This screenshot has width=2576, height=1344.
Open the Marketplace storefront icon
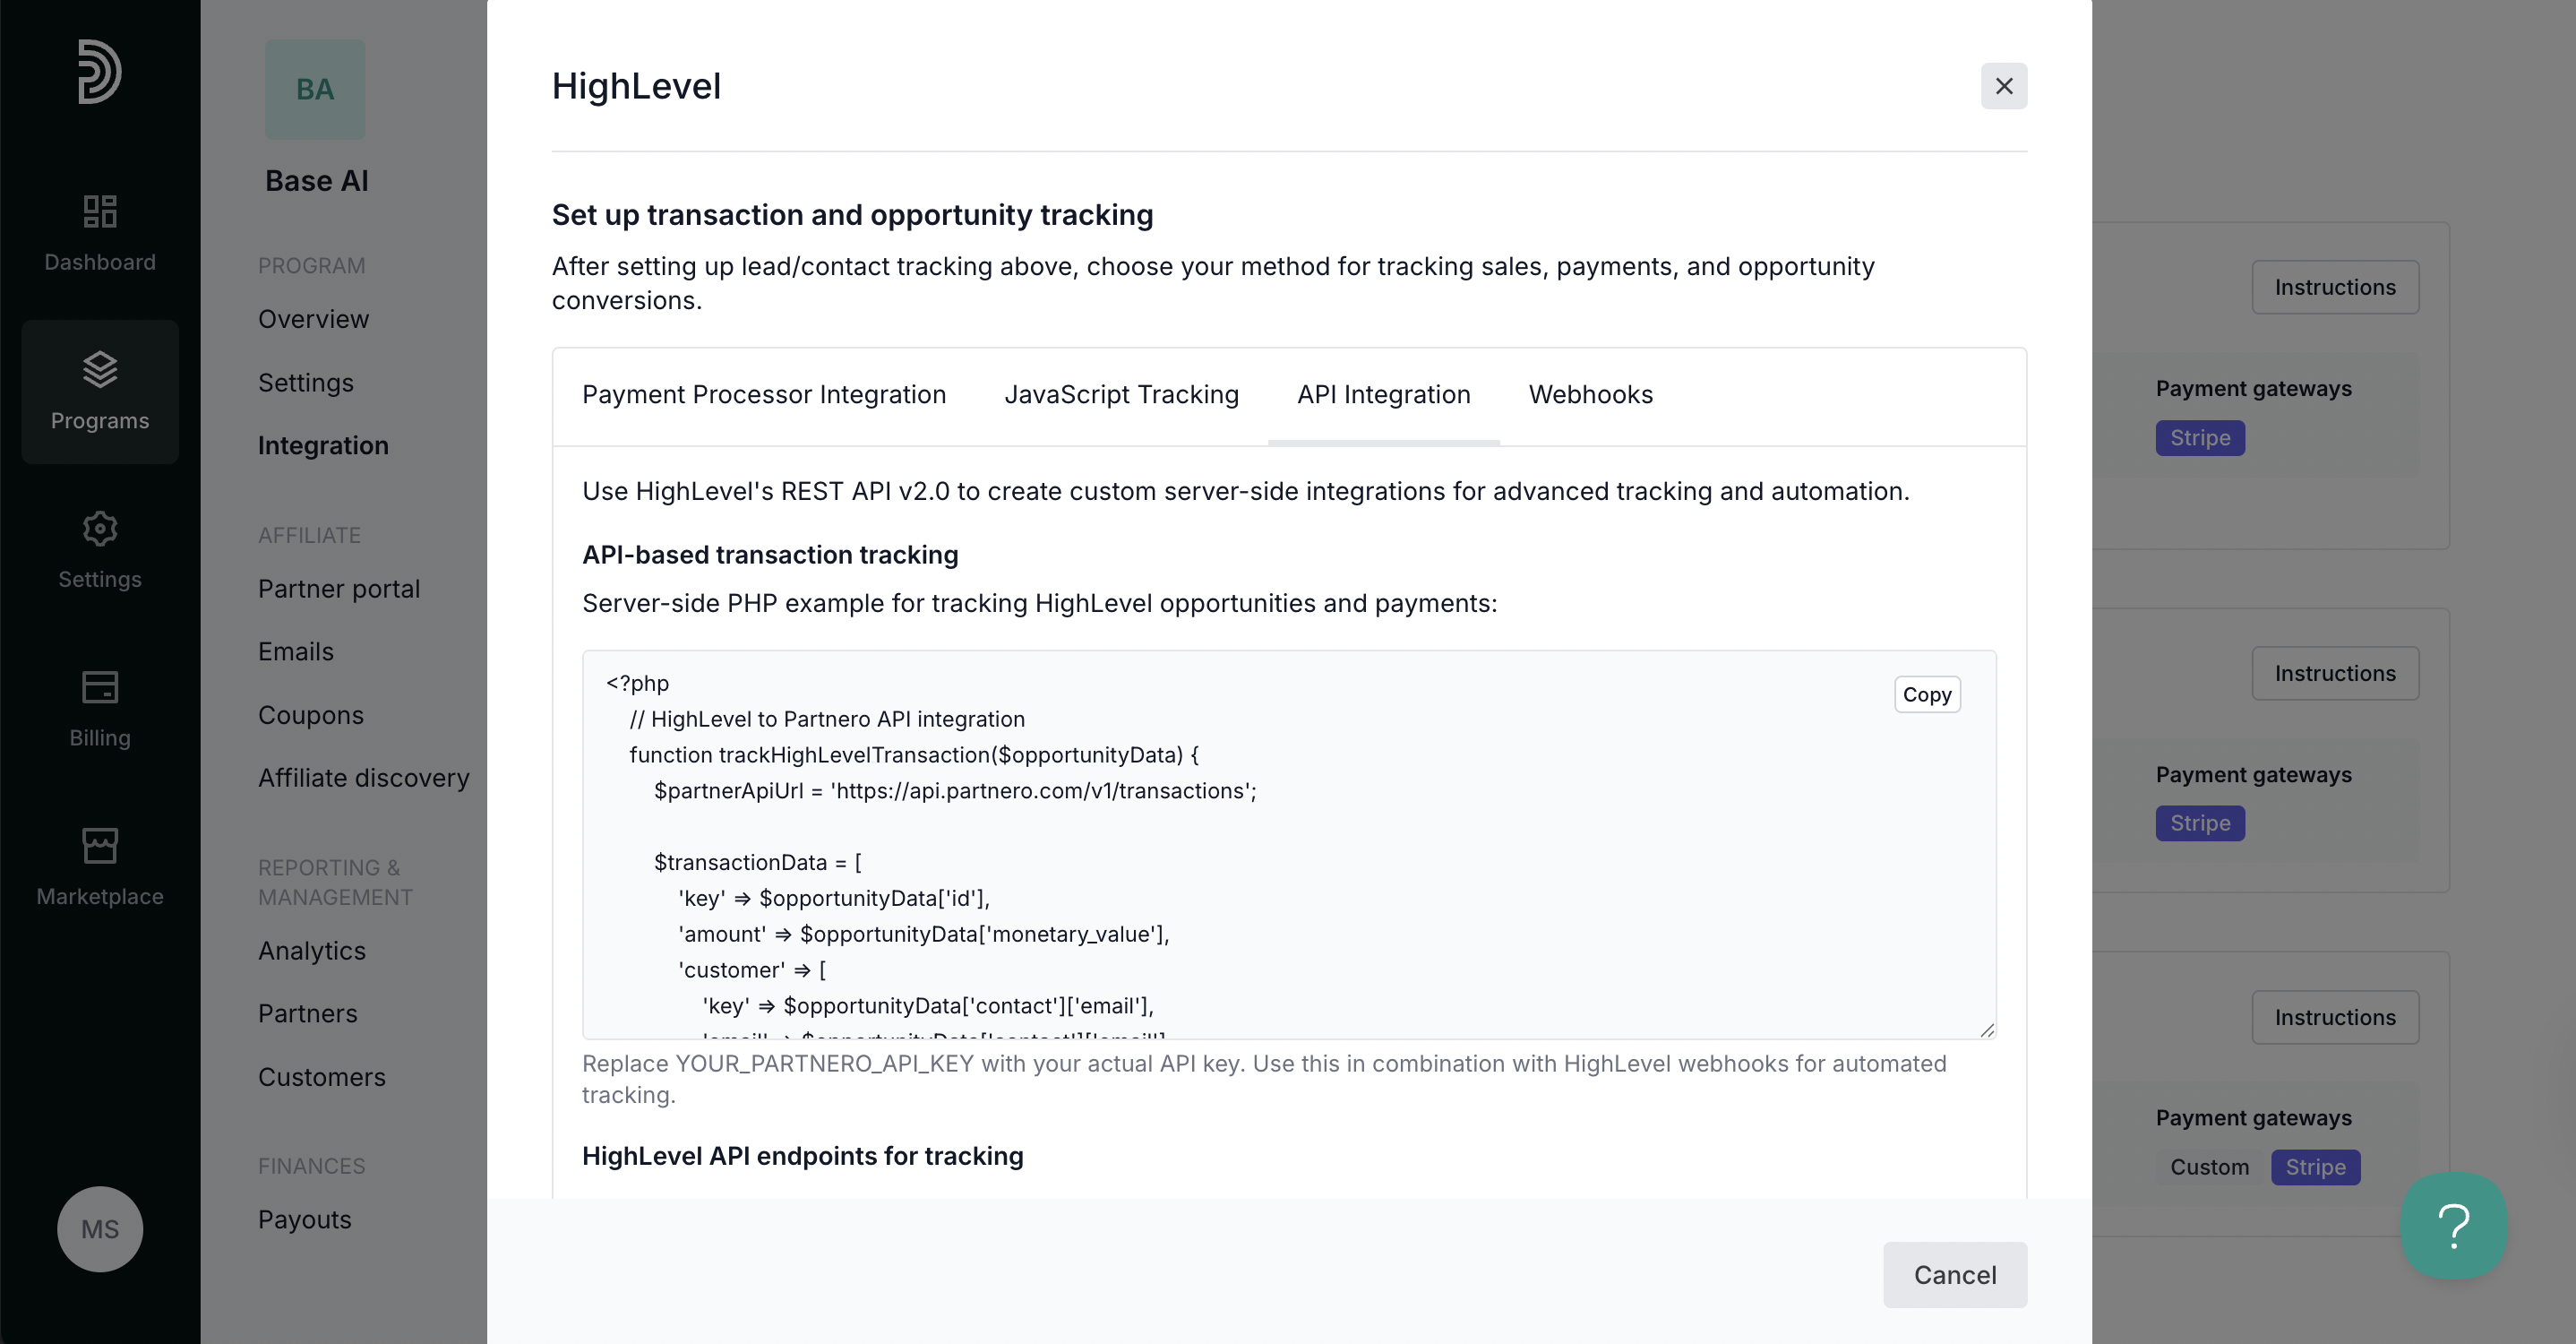100,845
